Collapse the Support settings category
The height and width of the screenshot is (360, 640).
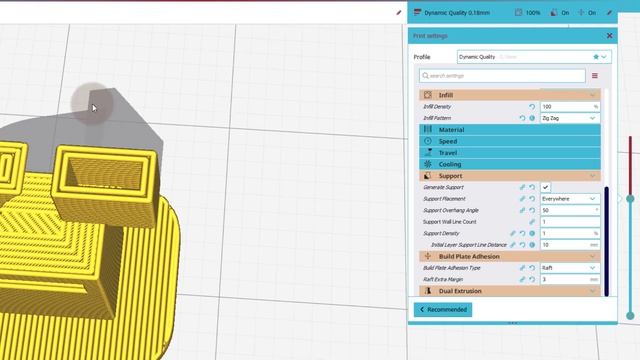point(510,176)
